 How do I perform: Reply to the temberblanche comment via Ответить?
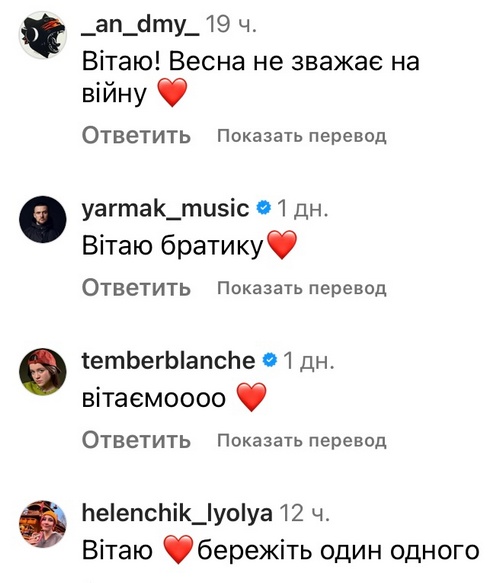point(136,440)
